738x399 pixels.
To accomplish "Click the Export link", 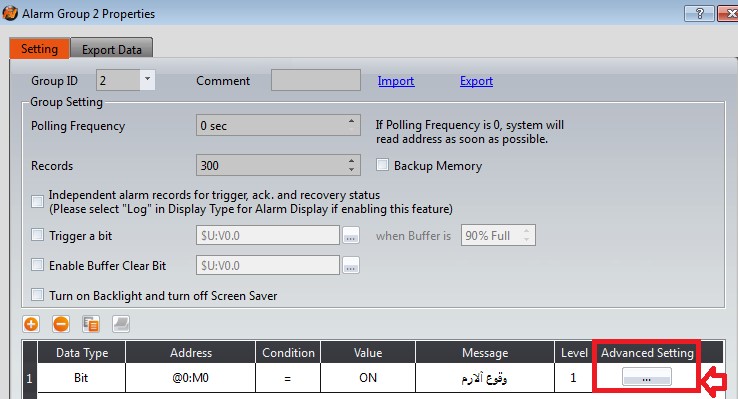I will tap(476, 81).
